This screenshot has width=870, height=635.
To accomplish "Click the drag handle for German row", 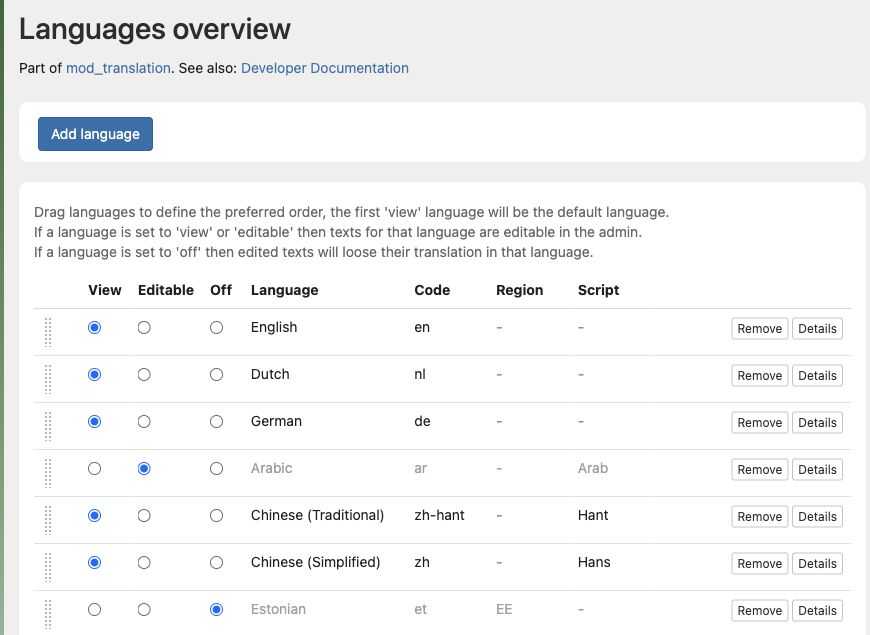I will click(48, 426).
